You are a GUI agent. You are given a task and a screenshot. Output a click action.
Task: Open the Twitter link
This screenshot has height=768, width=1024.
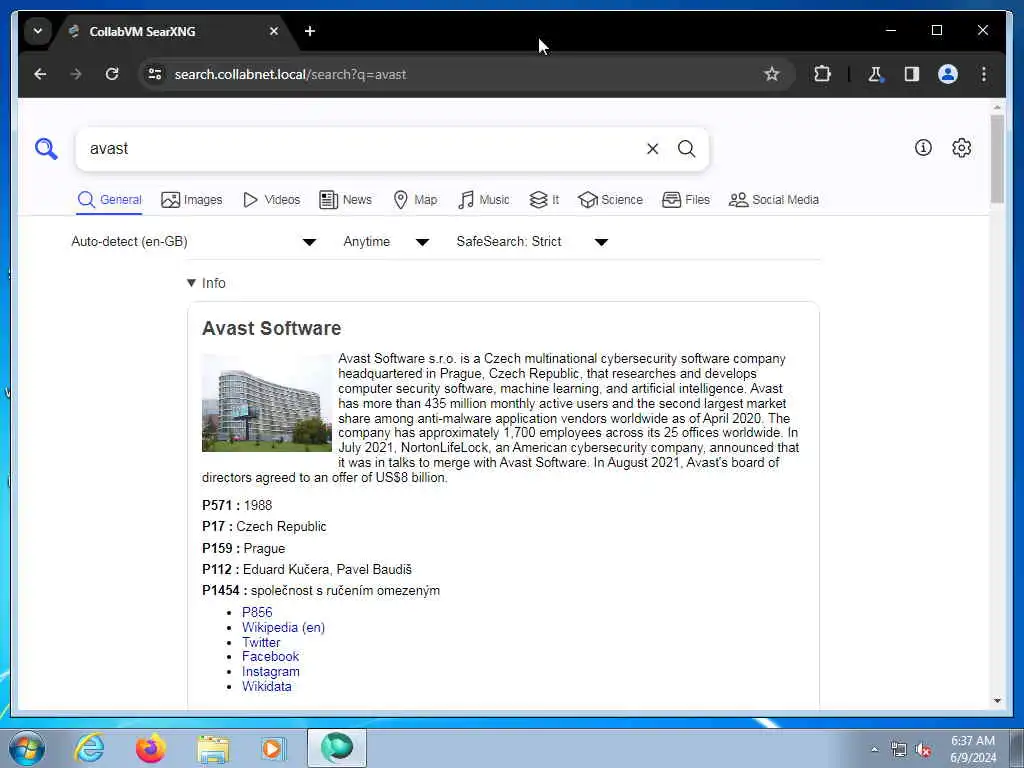tap(261, 643)
